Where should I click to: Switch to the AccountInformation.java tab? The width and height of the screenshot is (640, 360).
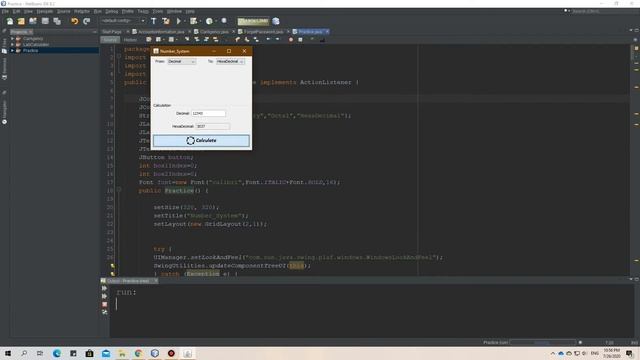pos(161,31)
